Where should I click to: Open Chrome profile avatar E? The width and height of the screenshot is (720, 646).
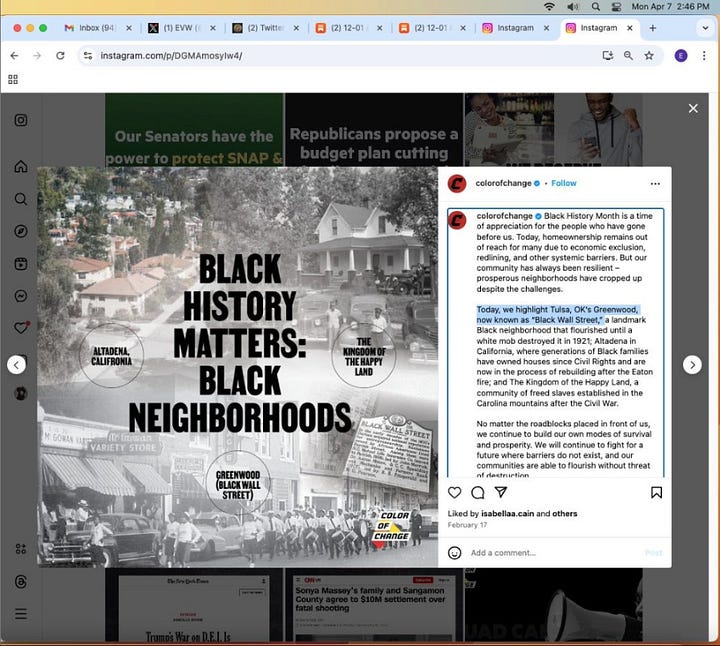point(681,56)
